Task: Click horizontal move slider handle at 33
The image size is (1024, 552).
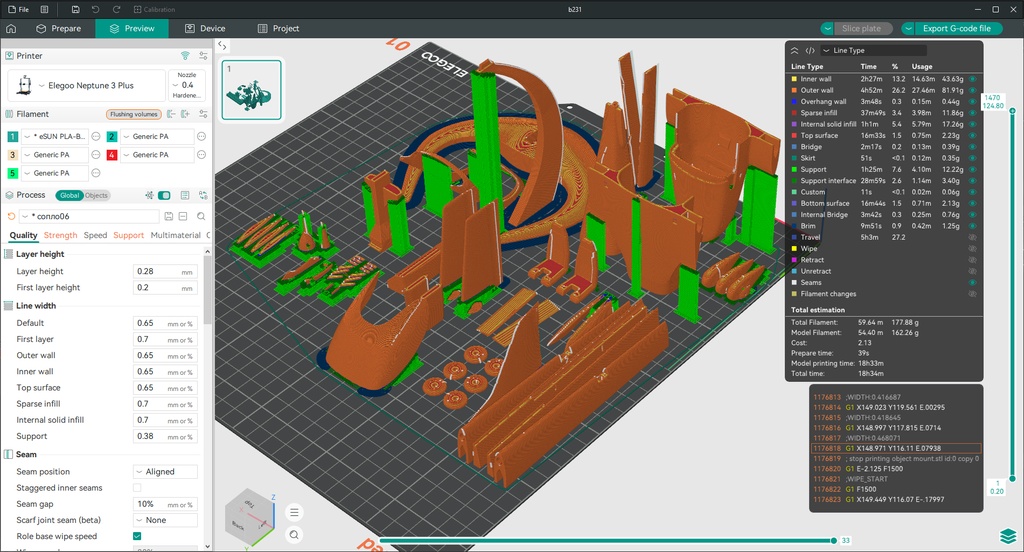Action: (833, 540)
